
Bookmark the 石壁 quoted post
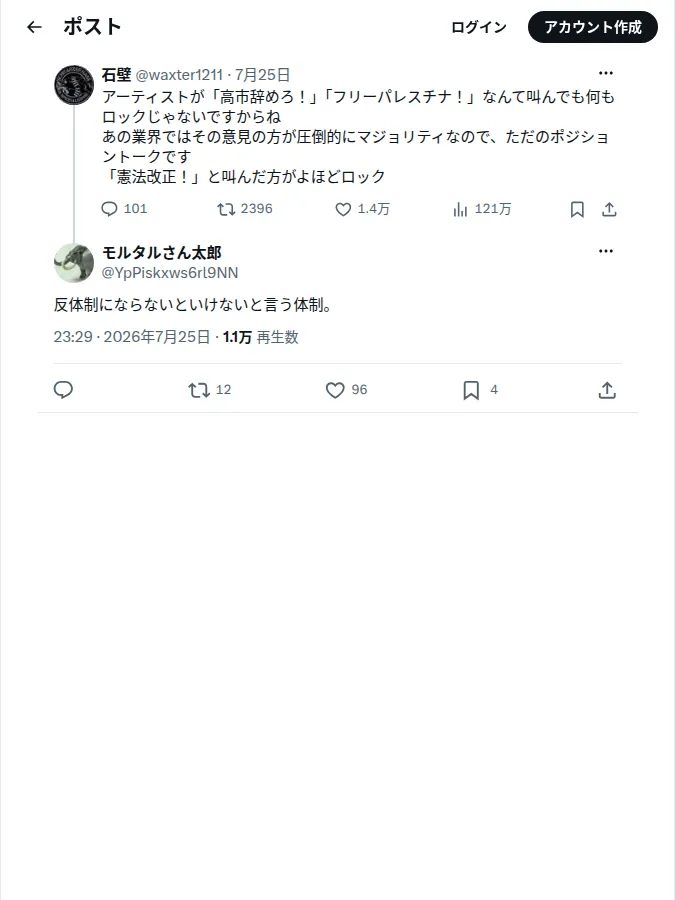click(x=577, y=209)
